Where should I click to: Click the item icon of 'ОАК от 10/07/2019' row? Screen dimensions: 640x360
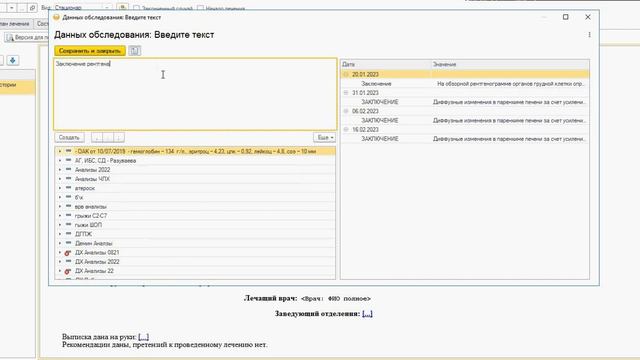[68, 151]
